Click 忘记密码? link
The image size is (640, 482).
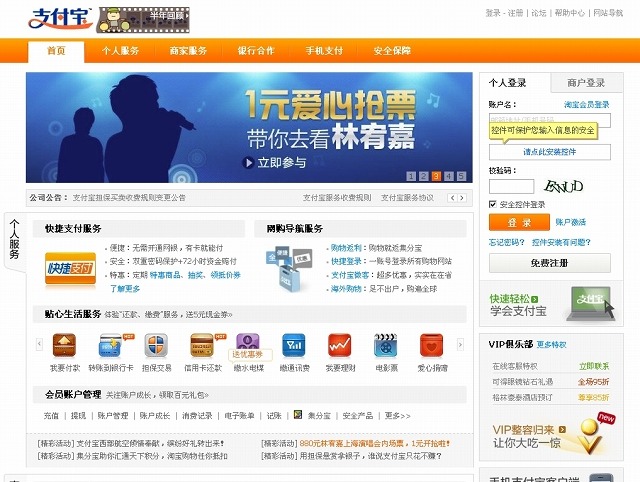(507, 242)
